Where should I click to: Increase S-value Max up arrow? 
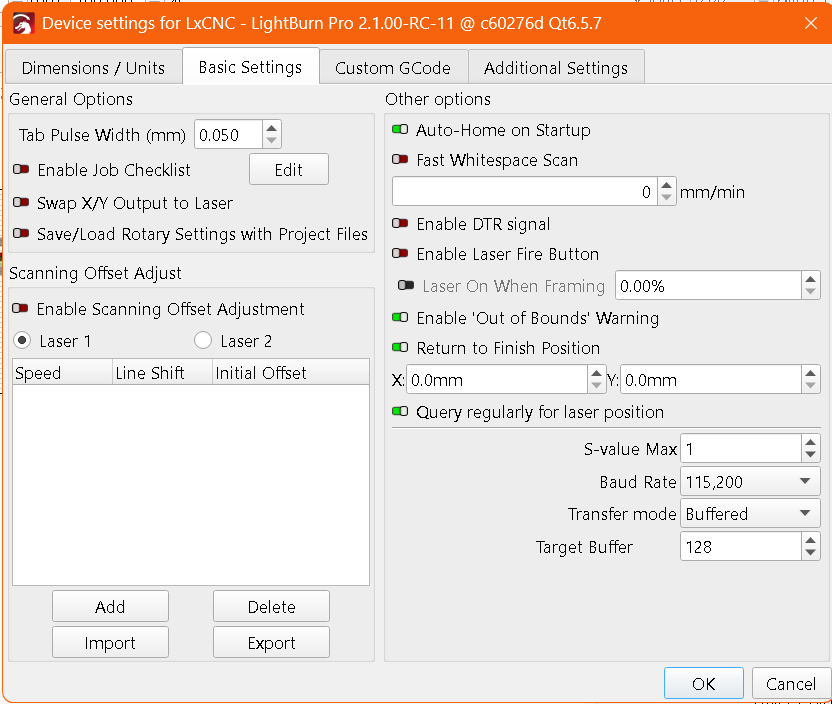810,442
